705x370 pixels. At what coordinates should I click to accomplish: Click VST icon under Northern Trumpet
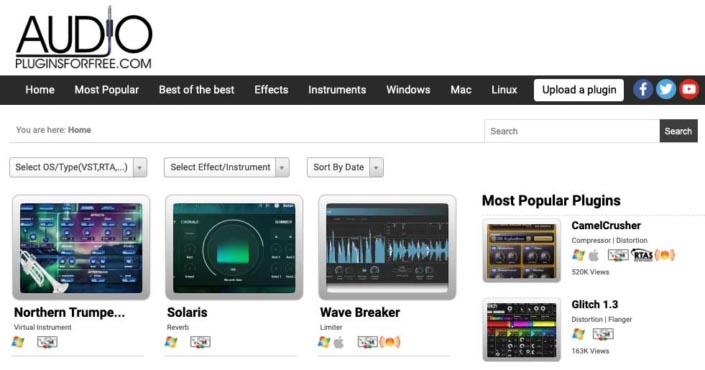click(x=47, y=342)
